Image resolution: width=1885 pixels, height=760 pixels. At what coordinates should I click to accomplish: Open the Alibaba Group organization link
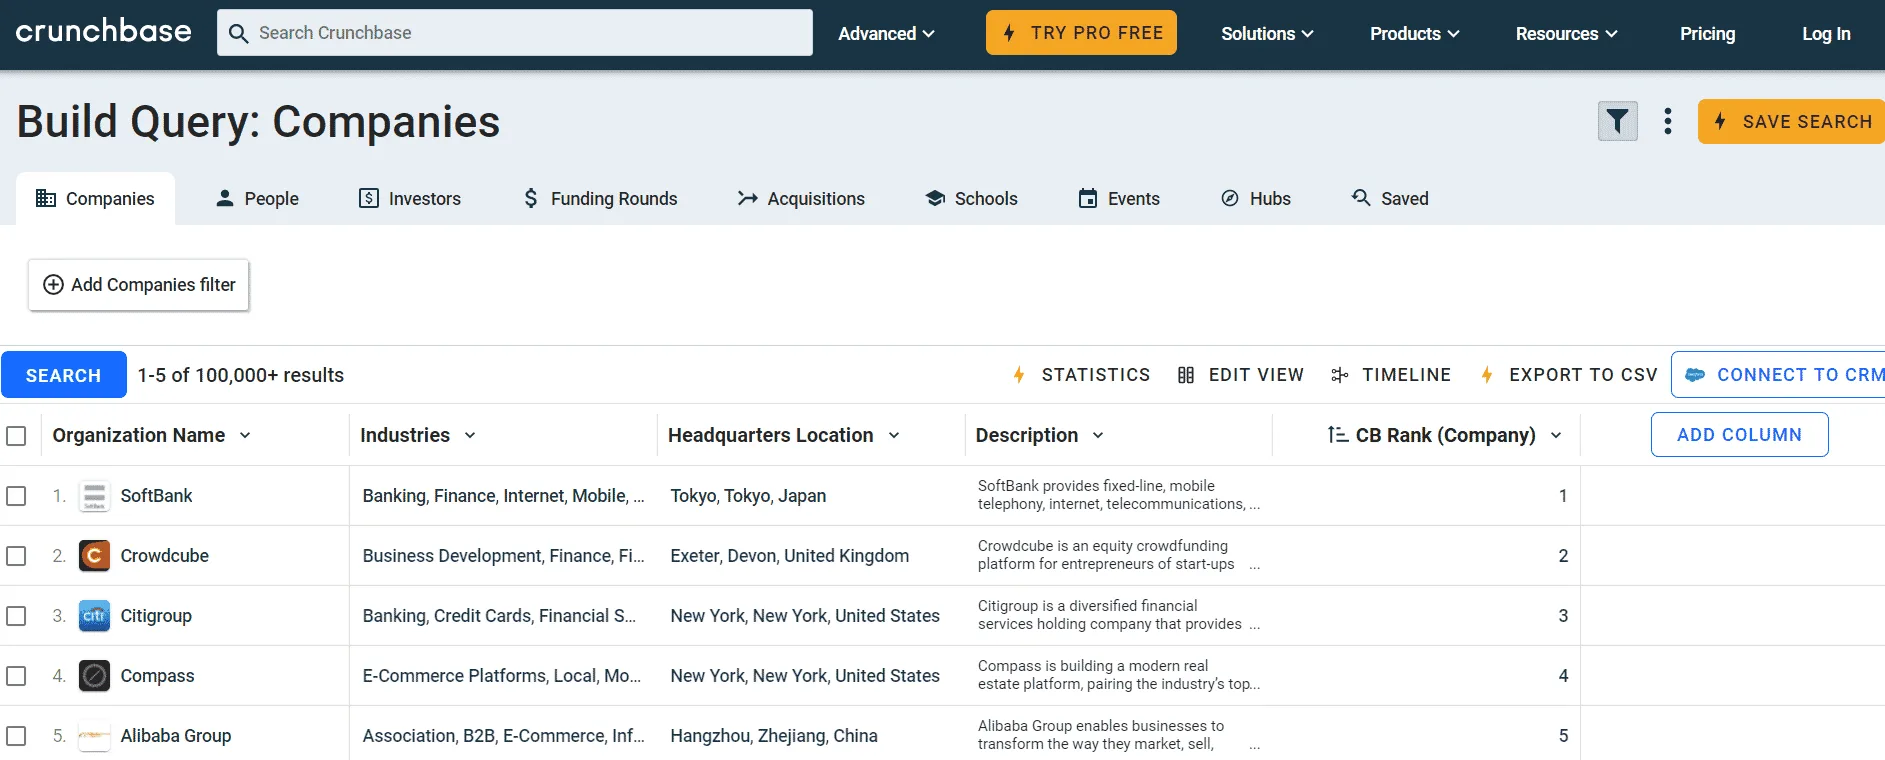tap(176, 736)
